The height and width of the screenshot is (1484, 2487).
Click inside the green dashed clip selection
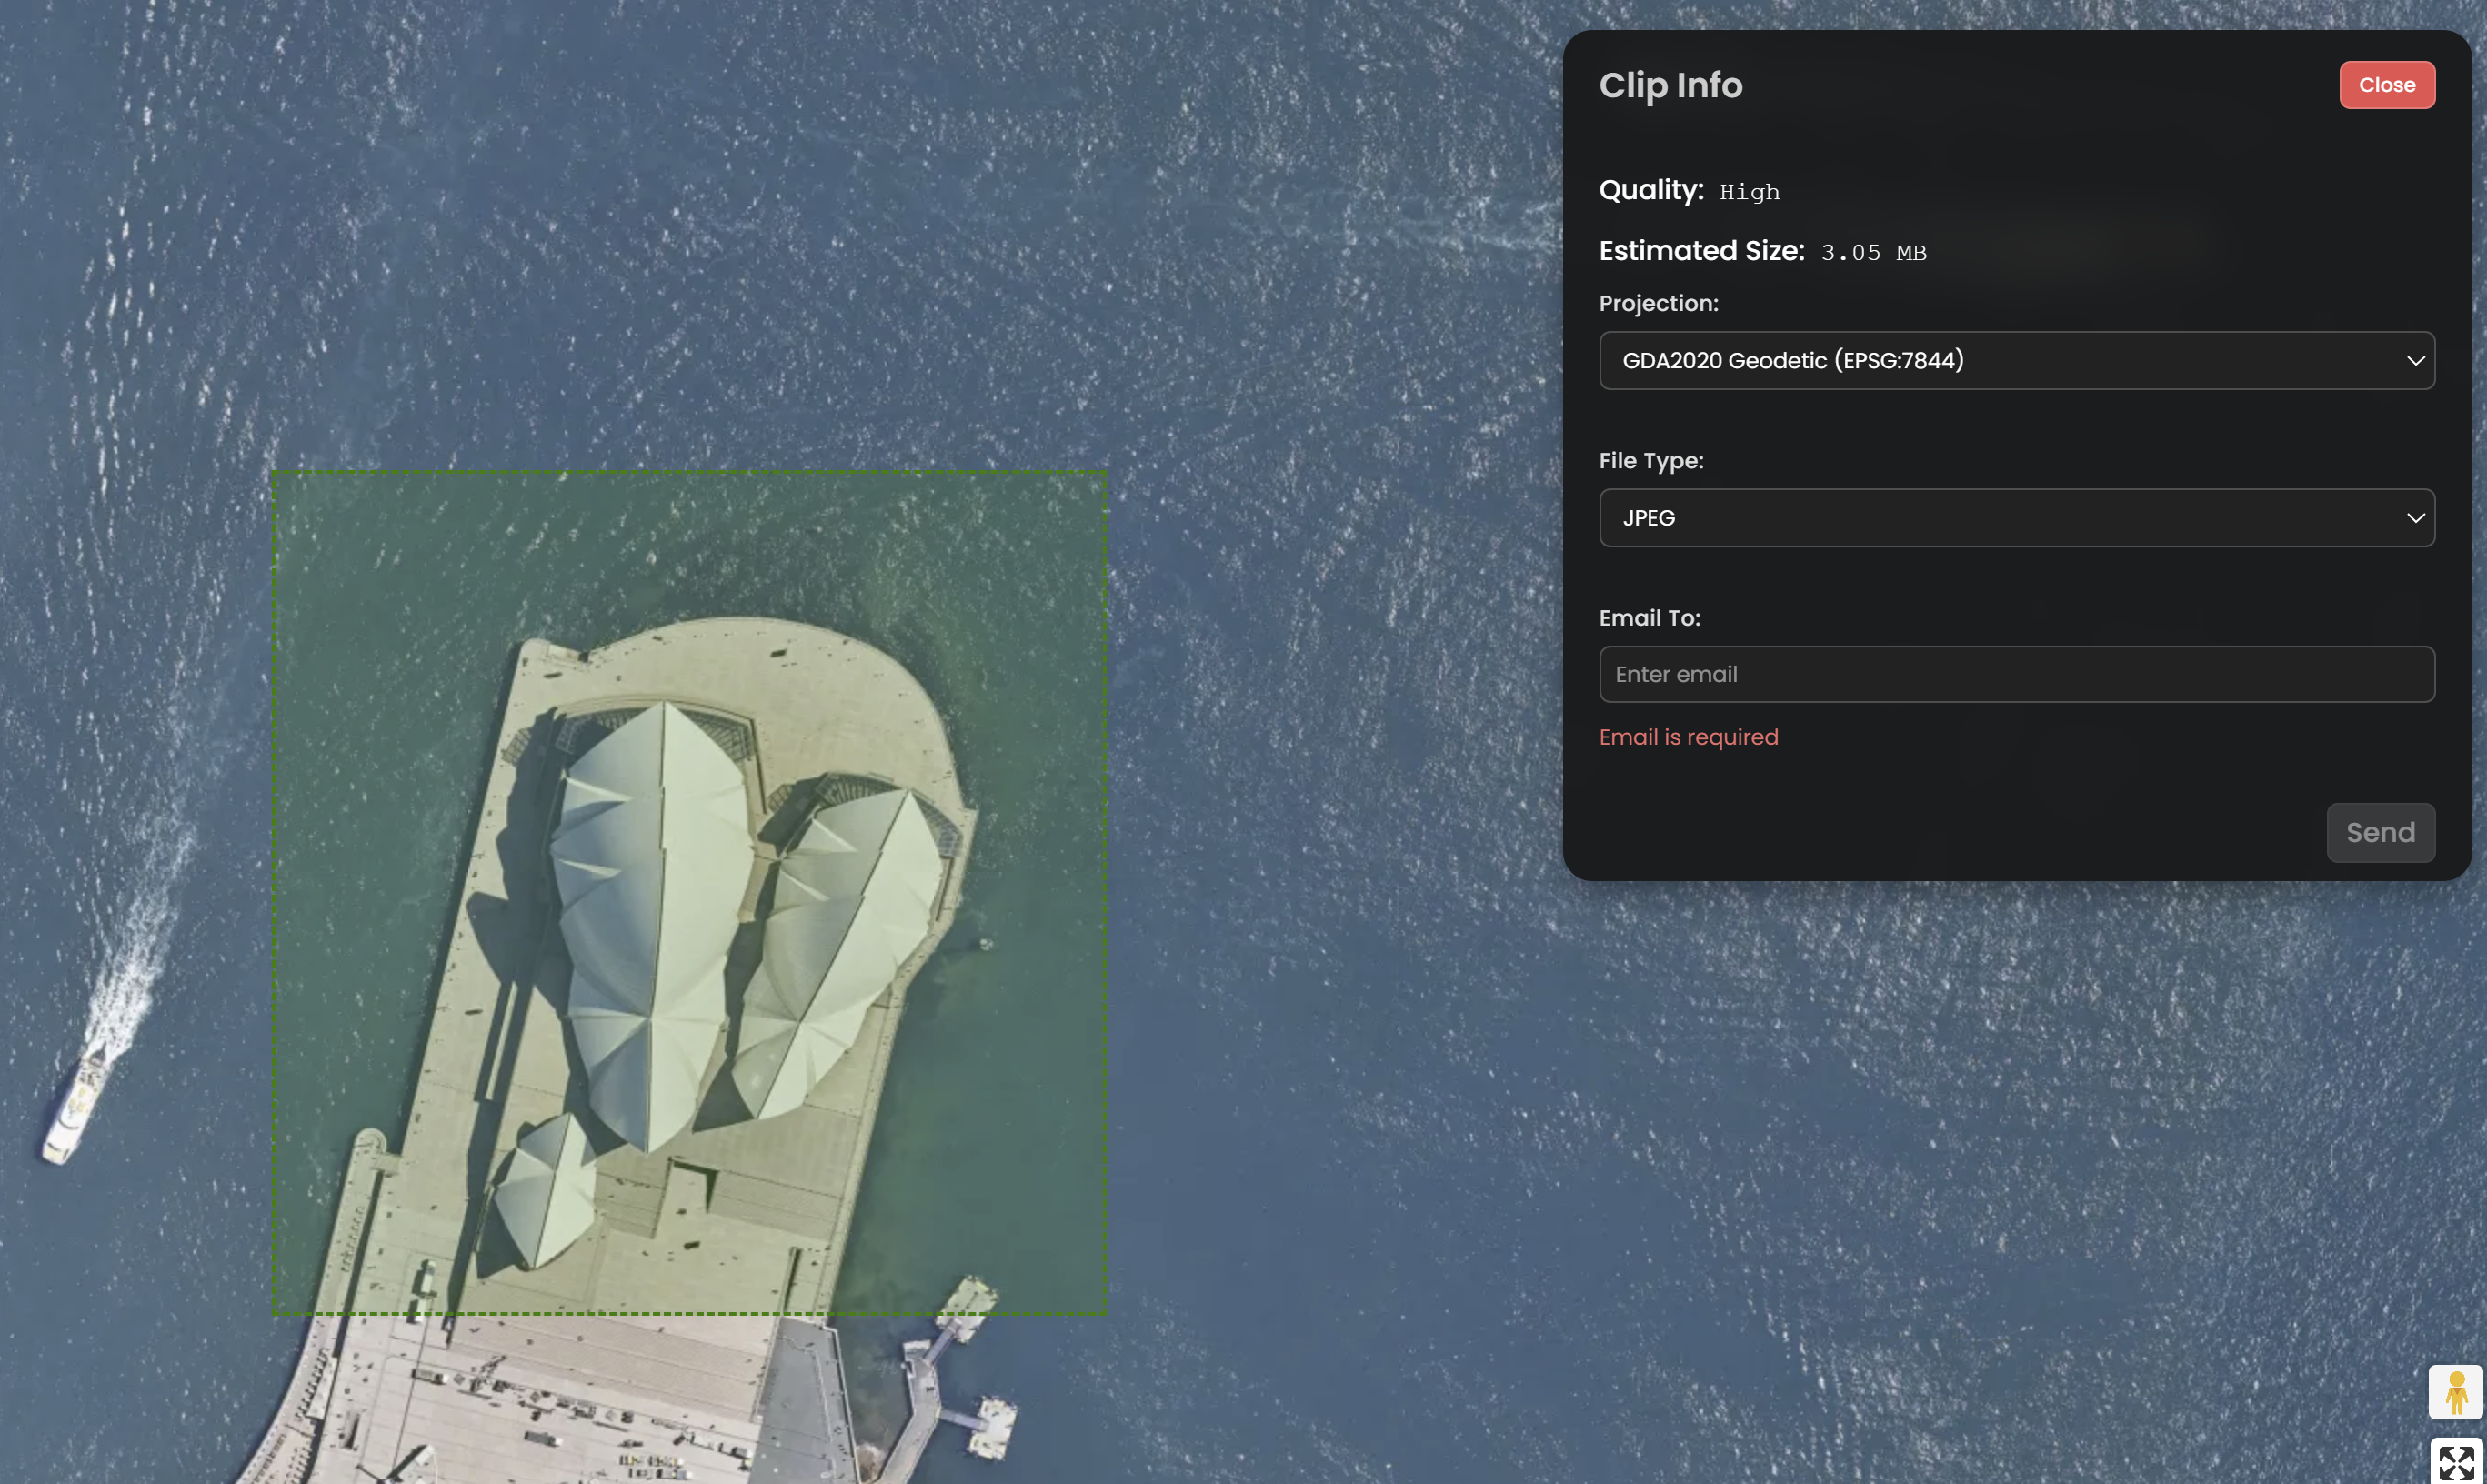click(x=400, y=600)
